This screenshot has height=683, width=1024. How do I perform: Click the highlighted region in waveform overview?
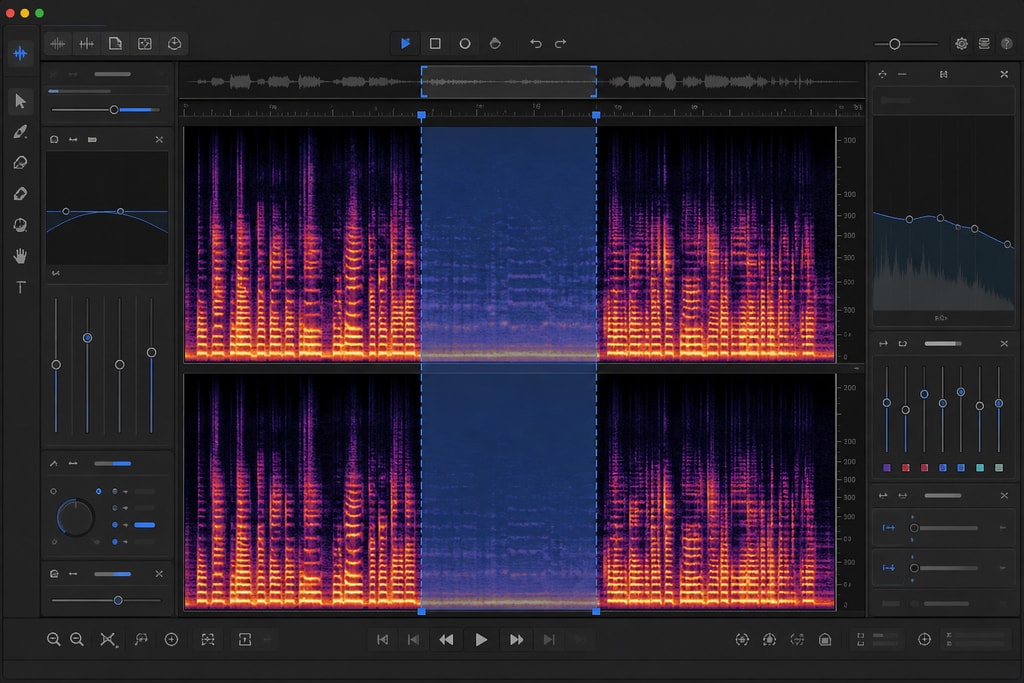[509, 82]
